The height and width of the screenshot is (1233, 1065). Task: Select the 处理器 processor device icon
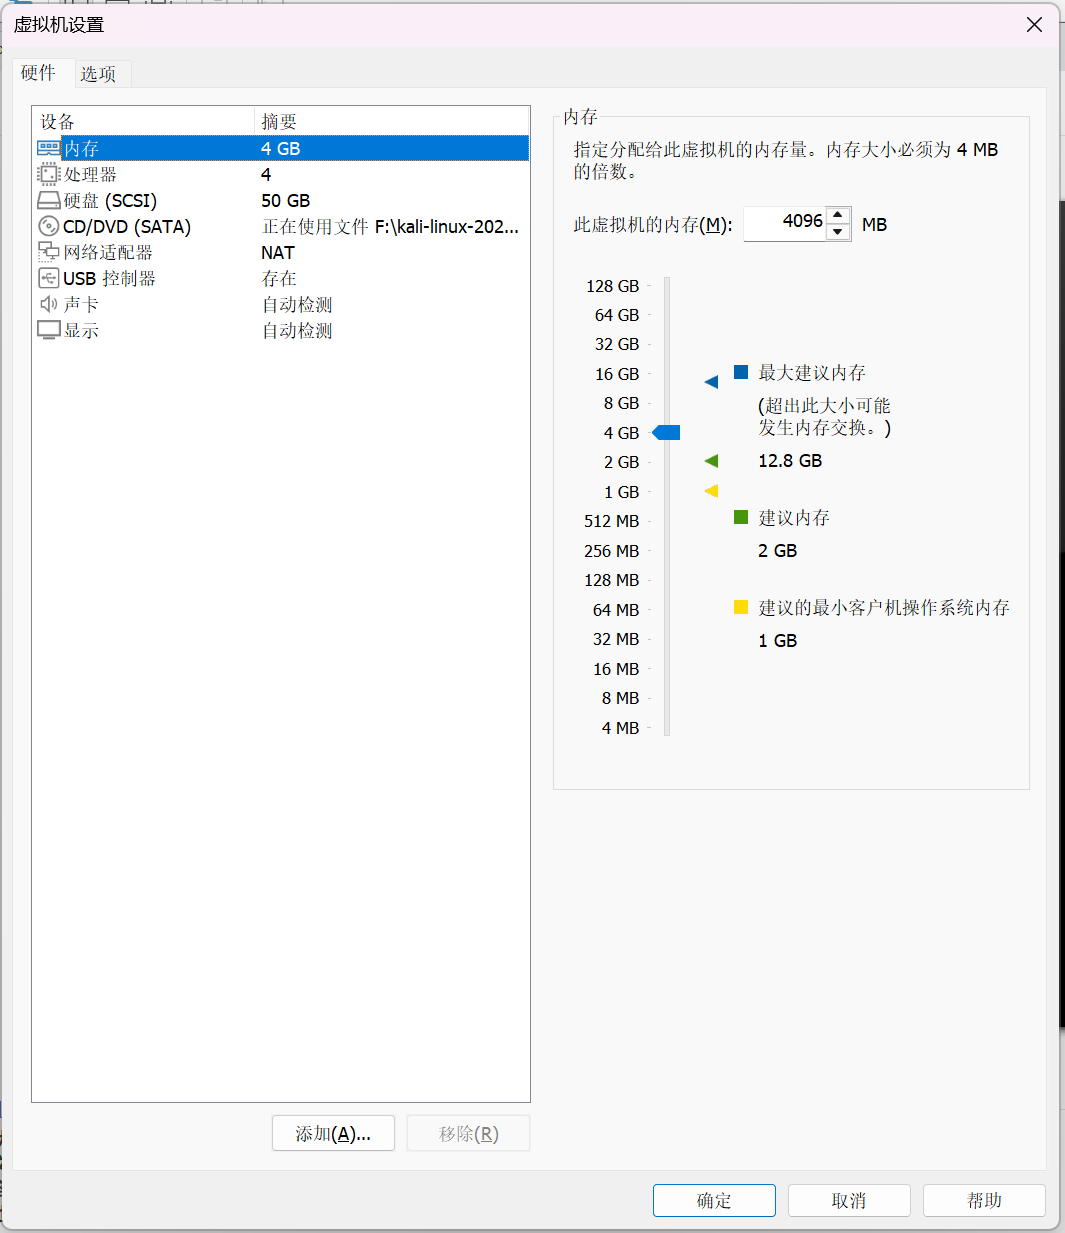click(x=49, y=174)
